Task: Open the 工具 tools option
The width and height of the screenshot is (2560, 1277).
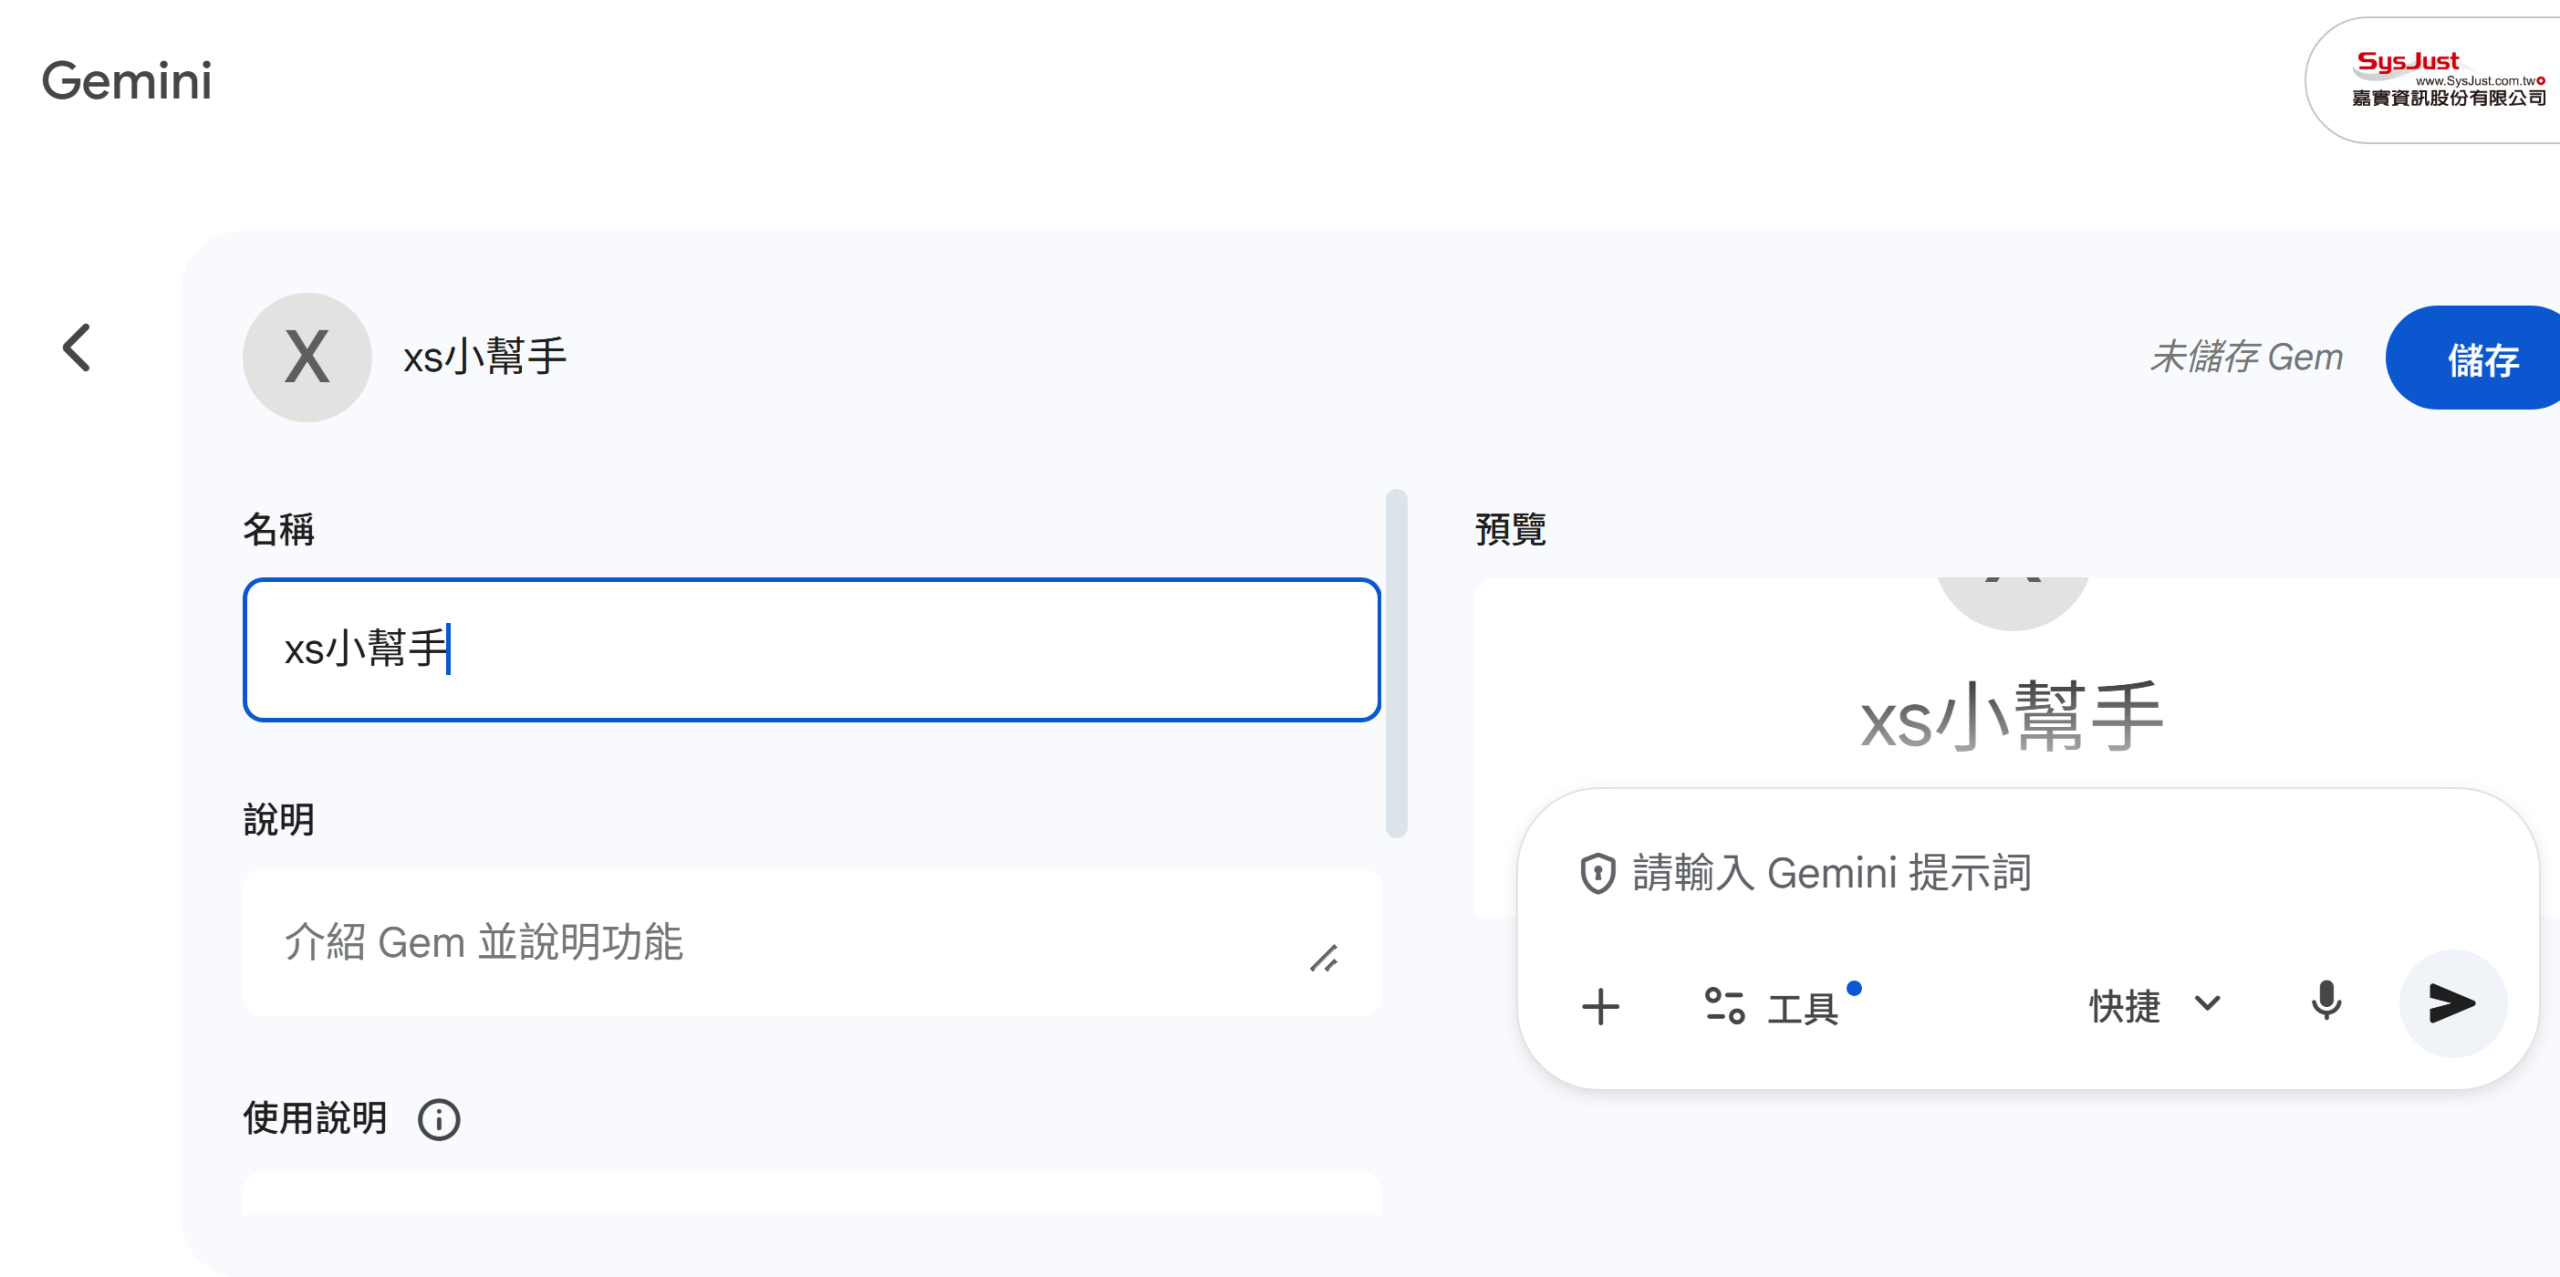Action: (1774, 1006)
